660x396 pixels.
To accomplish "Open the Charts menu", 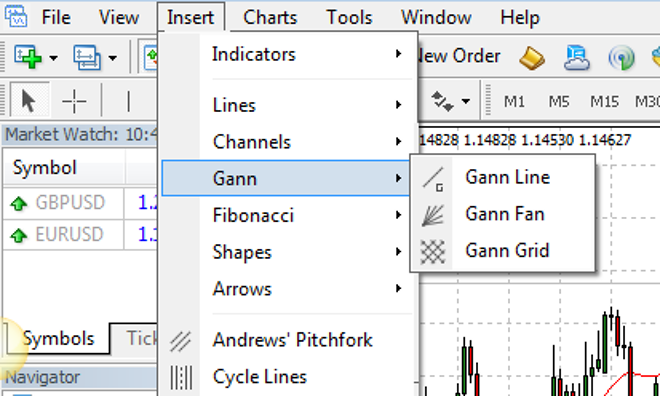I will click(270, 18).
